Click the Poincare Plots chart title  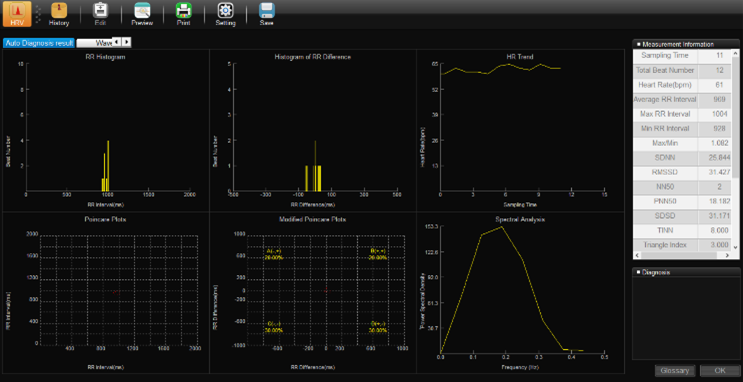pyautogui.click(x=105, y=220)
